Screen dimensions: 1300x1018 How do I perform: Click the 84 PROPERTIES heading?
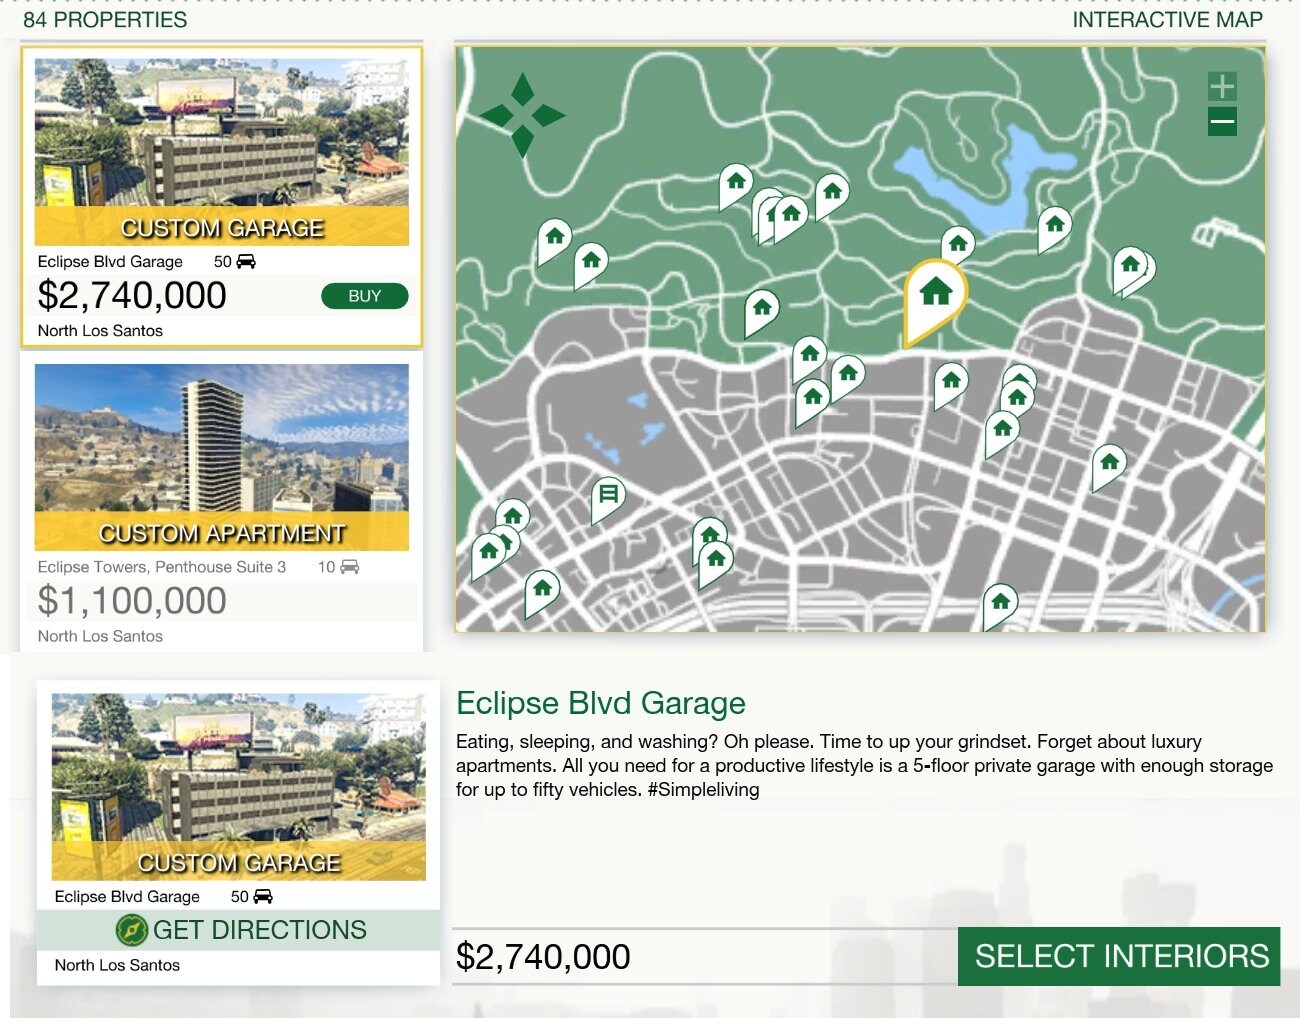[x=105, y=19]
